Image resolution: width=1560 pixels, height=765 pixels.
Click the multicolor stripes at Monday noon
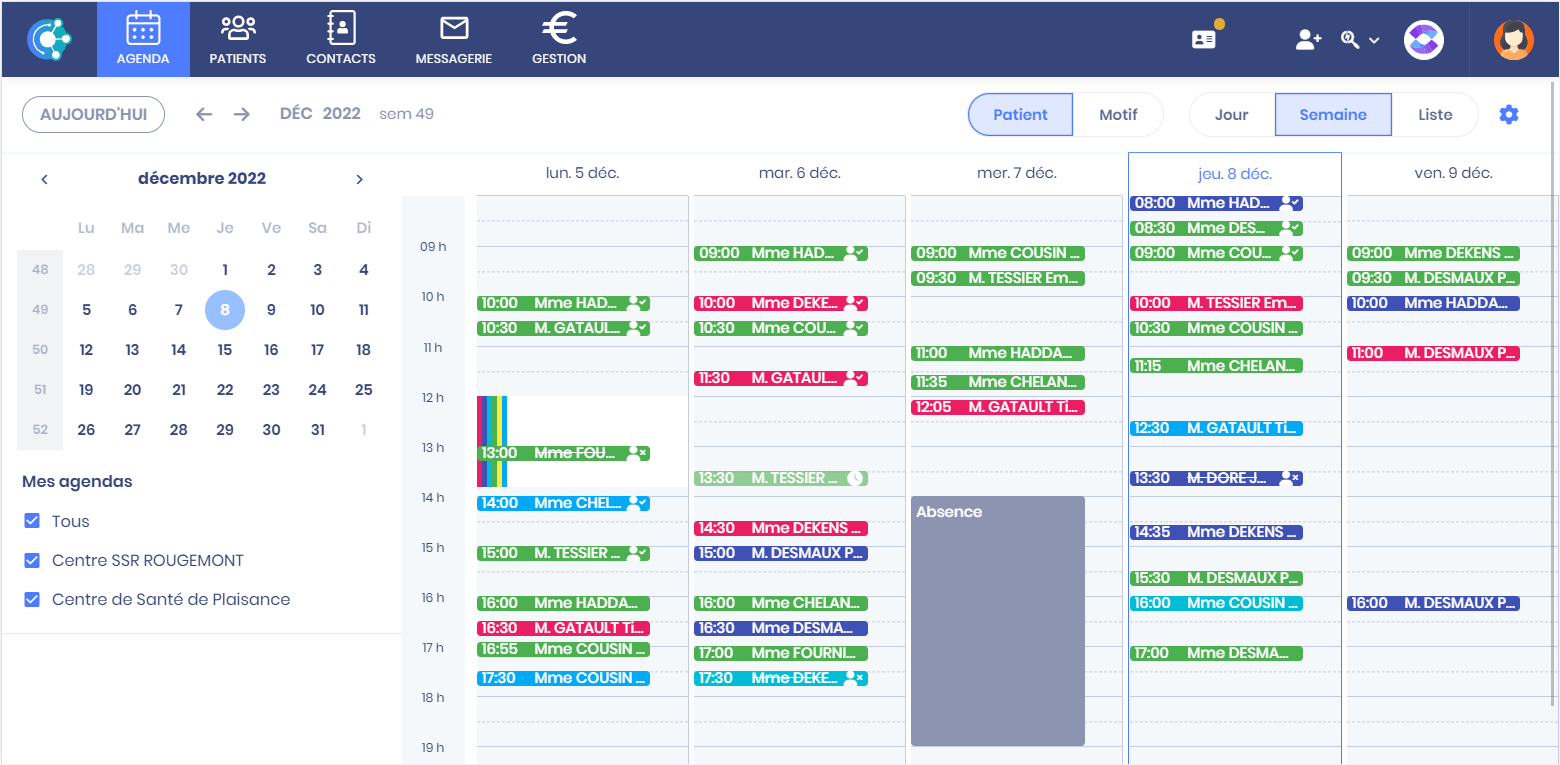click(492, 420)
